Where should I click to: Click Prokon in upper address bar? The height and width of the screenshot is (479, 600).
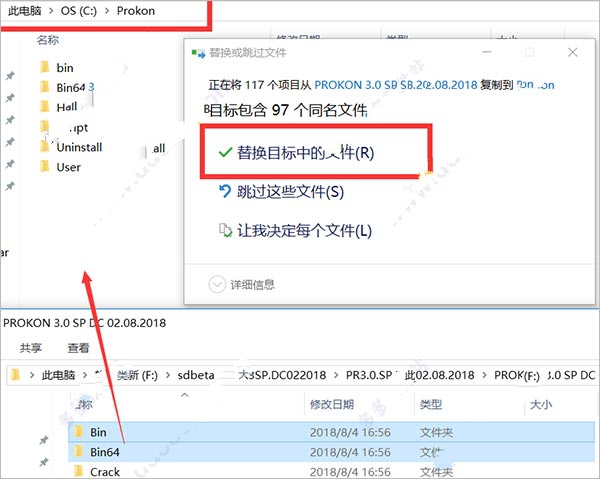[x=135, y=11]
